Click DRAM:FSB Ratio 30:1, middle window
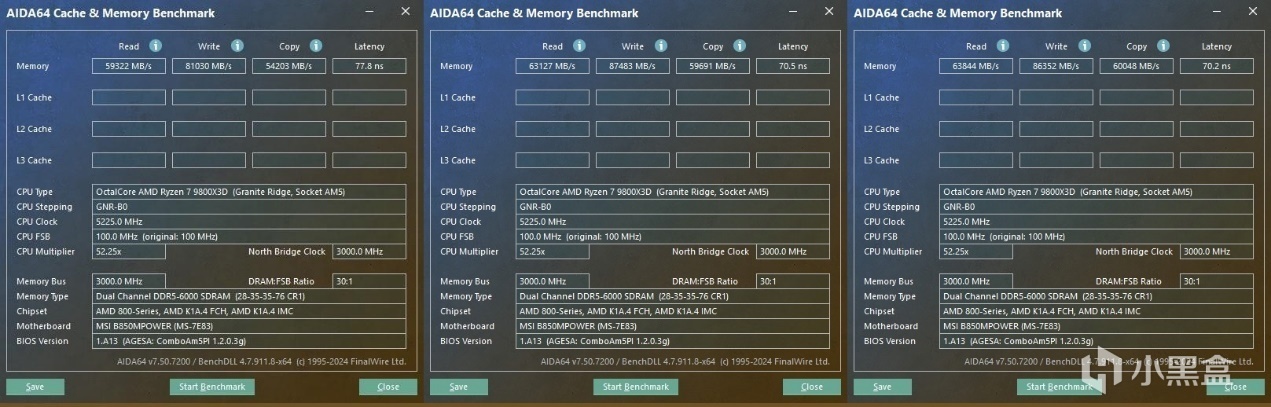Viewport: 1271px width, 407px height. [793, 282]
